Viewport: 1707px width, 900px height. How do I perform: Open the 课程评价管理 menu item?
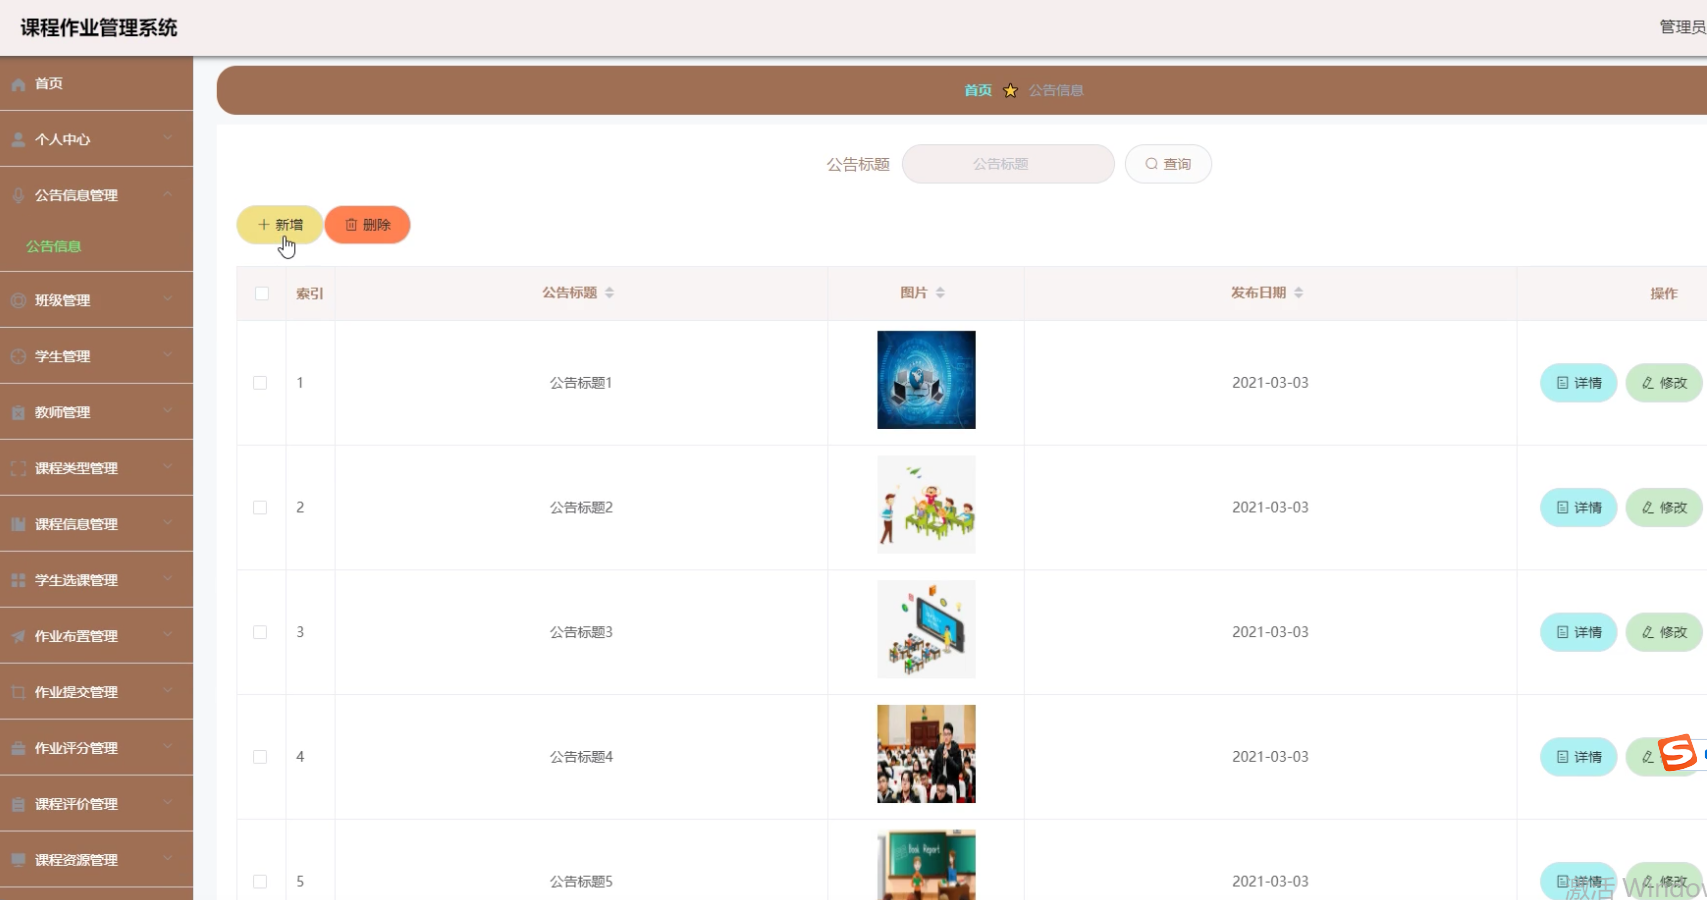pyautogui.click(x=96, y=804)
